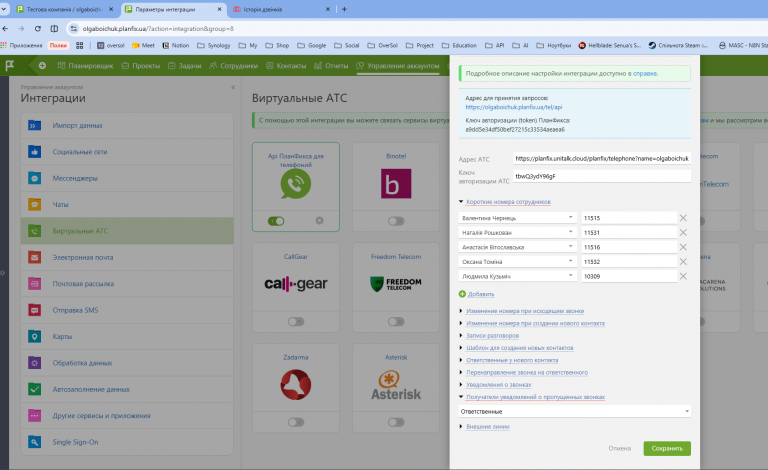Enable the Asterisk integration toggle
Viewport: 768px width, 470px height.
point(396,422)
